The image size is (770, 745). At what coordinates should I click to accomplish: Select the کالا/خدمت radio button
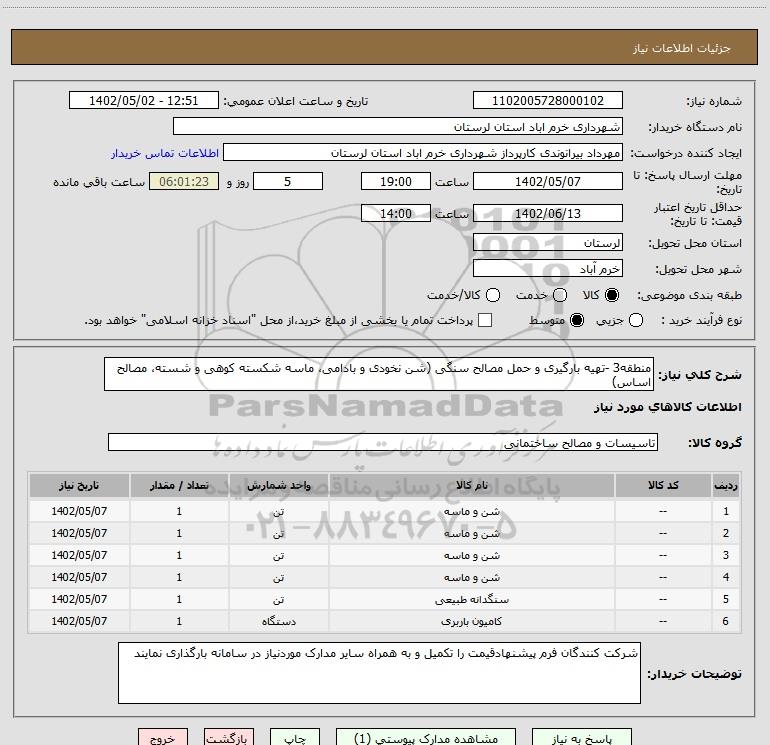click(493, 295)
